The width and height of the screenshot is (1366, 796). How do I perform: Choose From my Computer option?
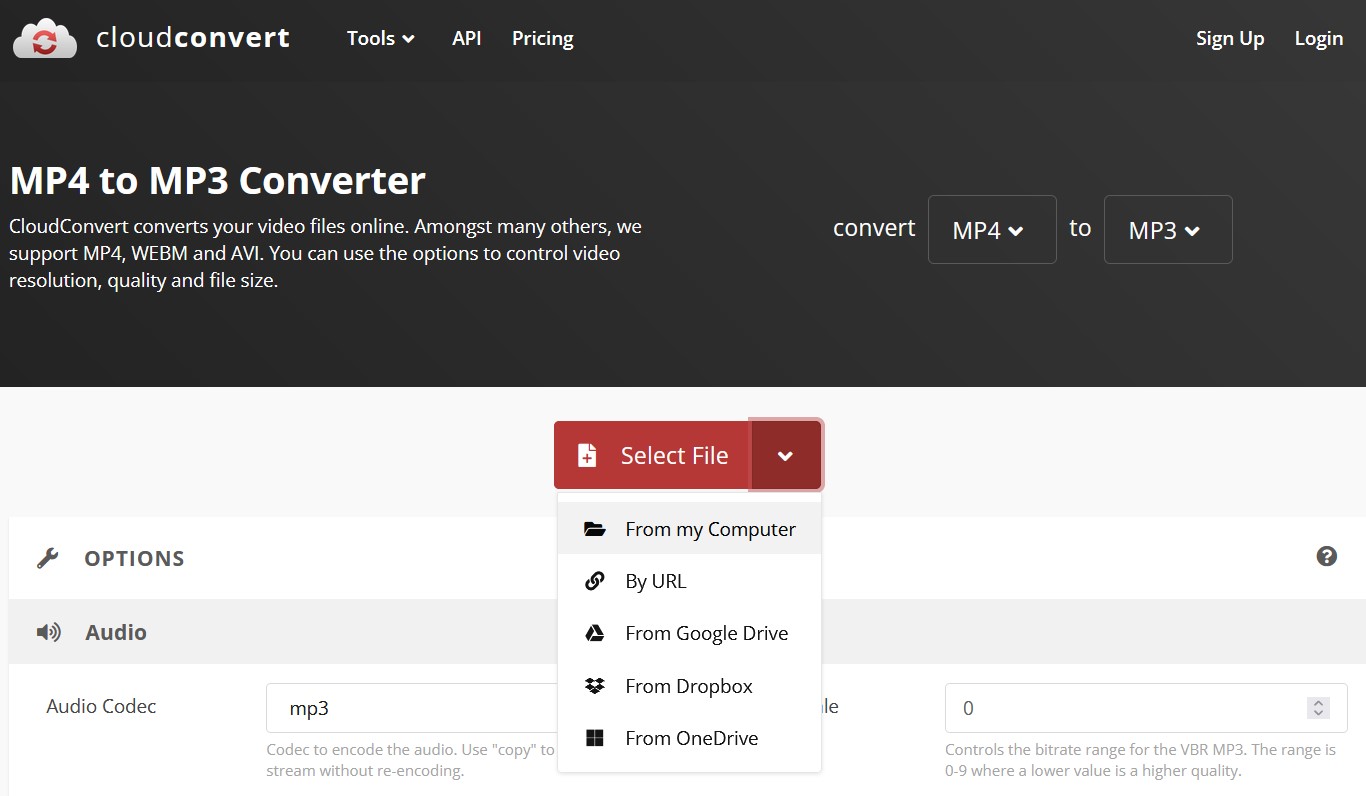[689, 529]
